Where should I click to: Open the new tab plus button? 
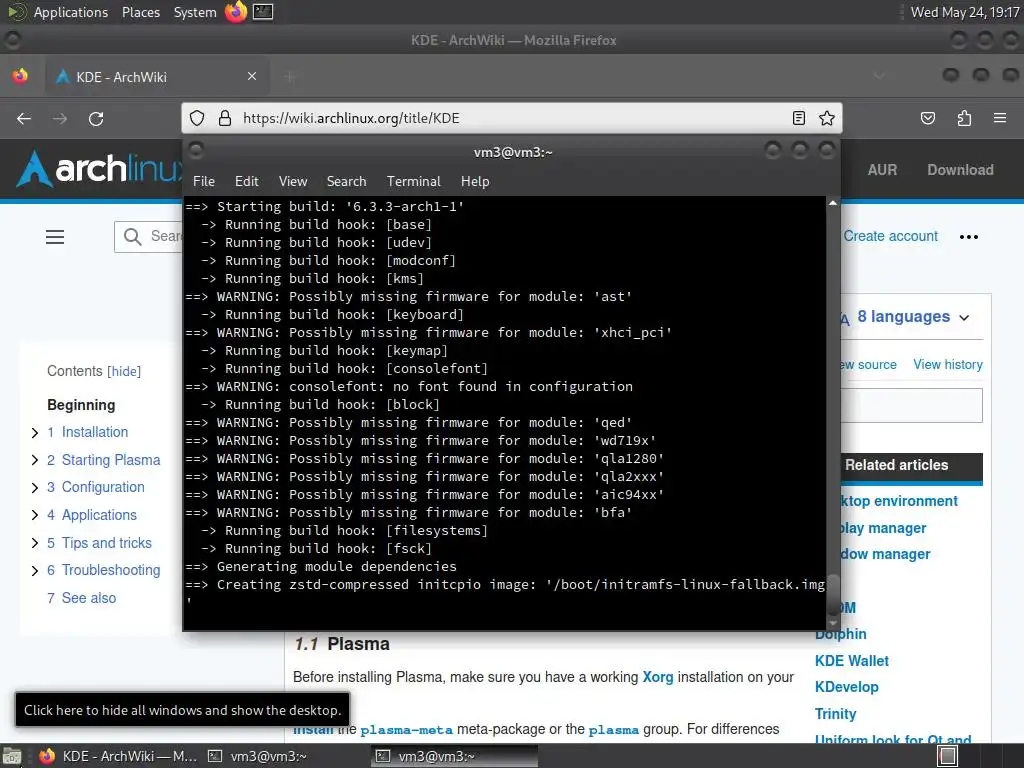(291, 77)
